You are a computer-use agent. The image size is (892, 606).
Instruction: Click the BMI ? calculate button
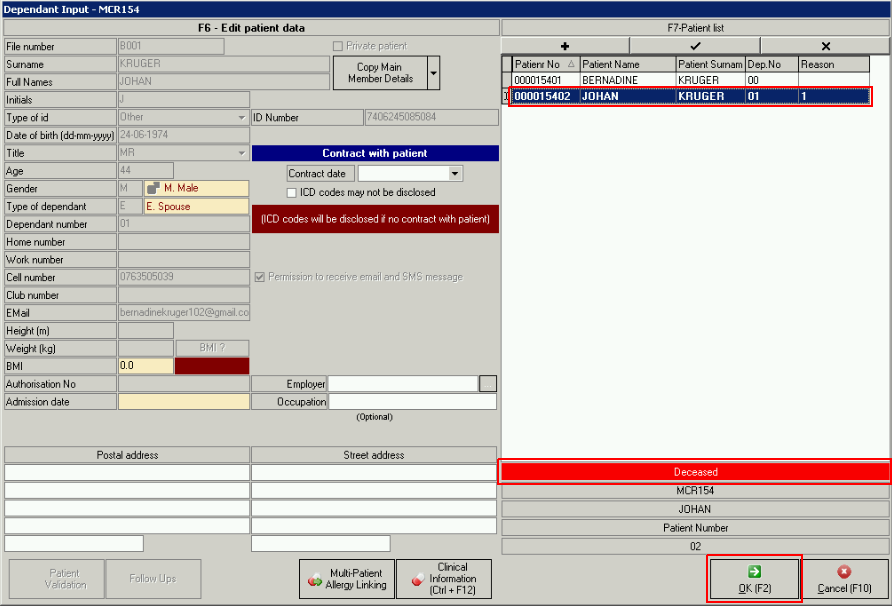tap(212, 348)
